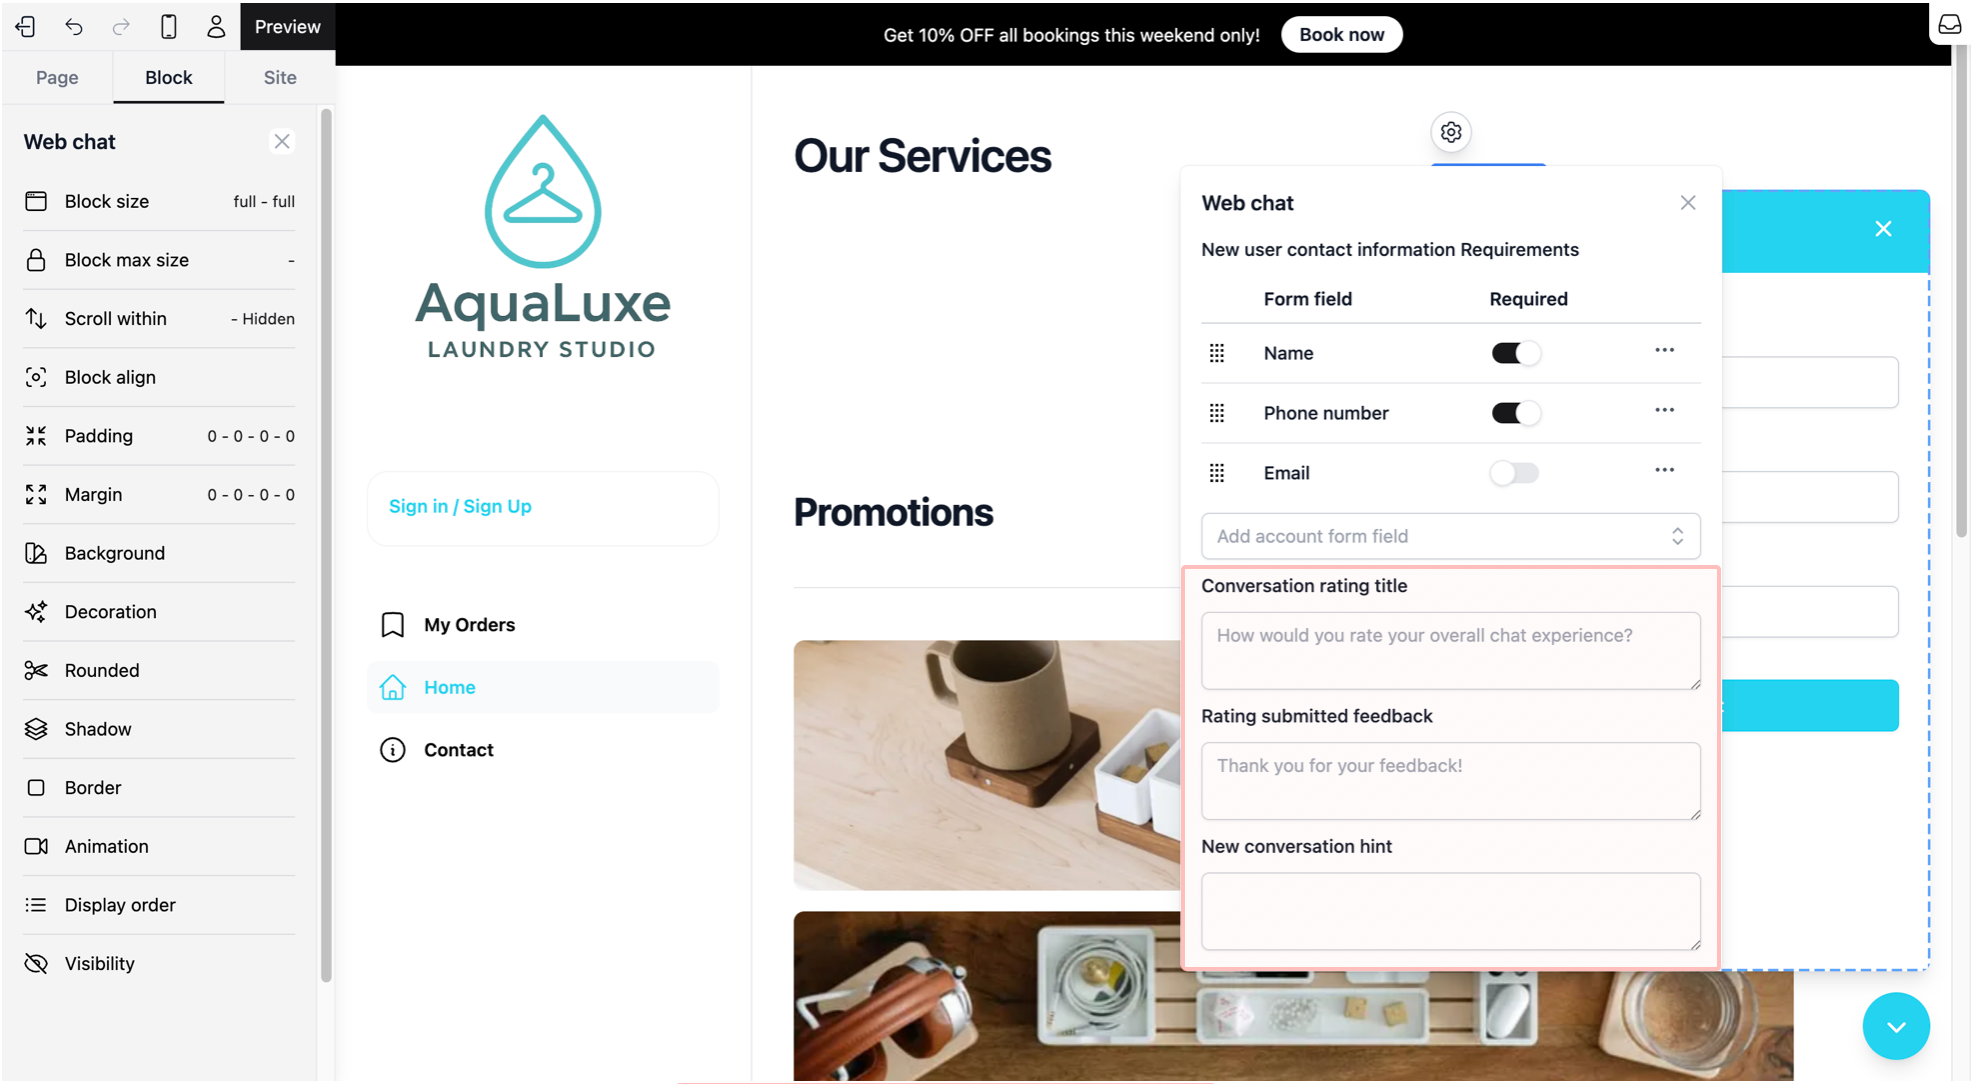
Task: Disable Phone number required switch
Action: coord(1515,413)
